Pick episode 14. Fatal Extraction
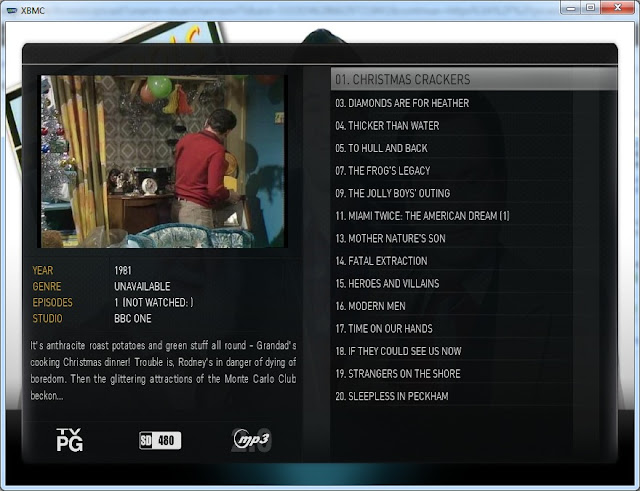 point(473,261)
